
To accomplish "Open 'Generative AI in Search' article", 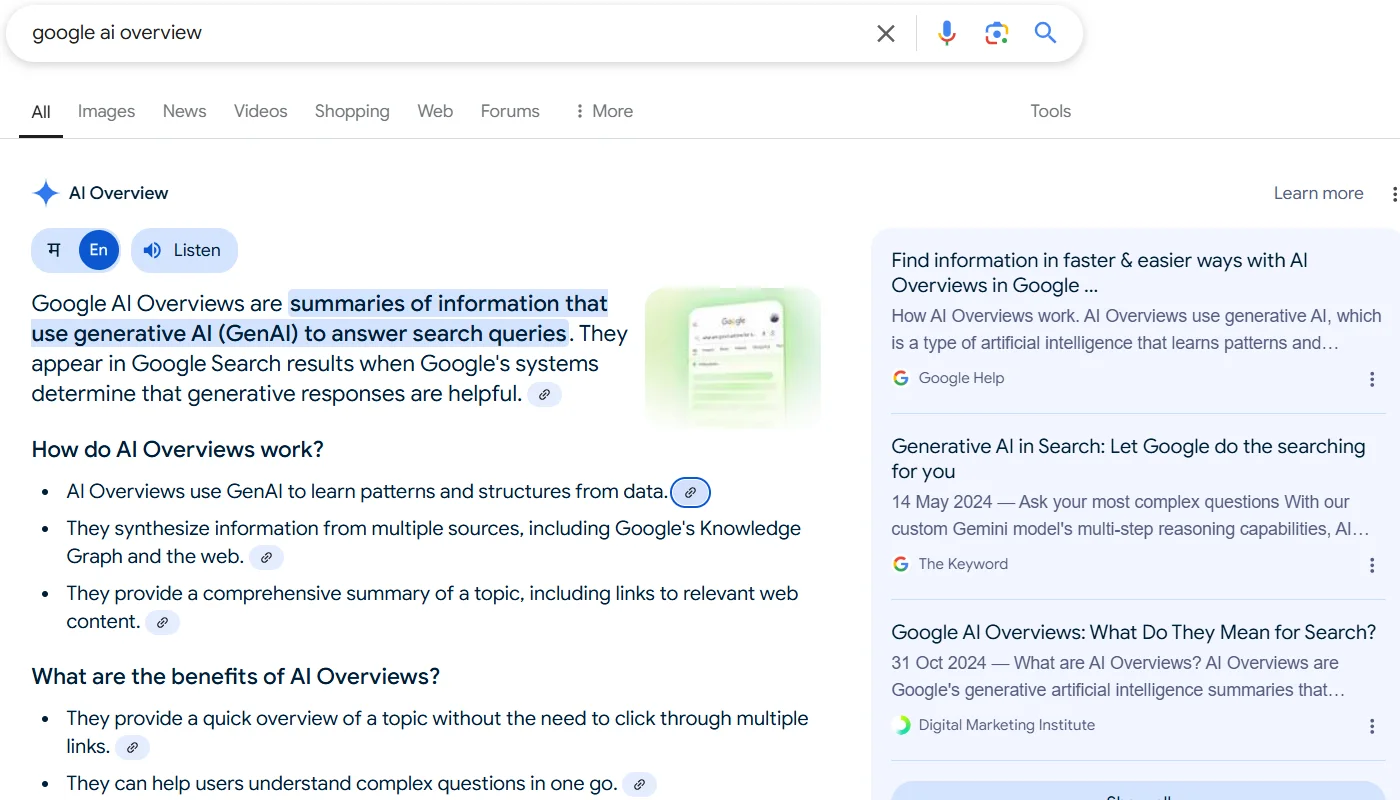I will tap(1128, 459).
